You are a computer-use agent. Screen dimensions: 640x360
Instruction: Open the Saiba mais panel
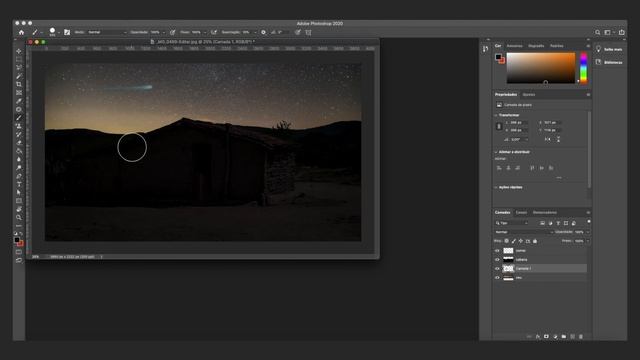click(x=609, y=49)
